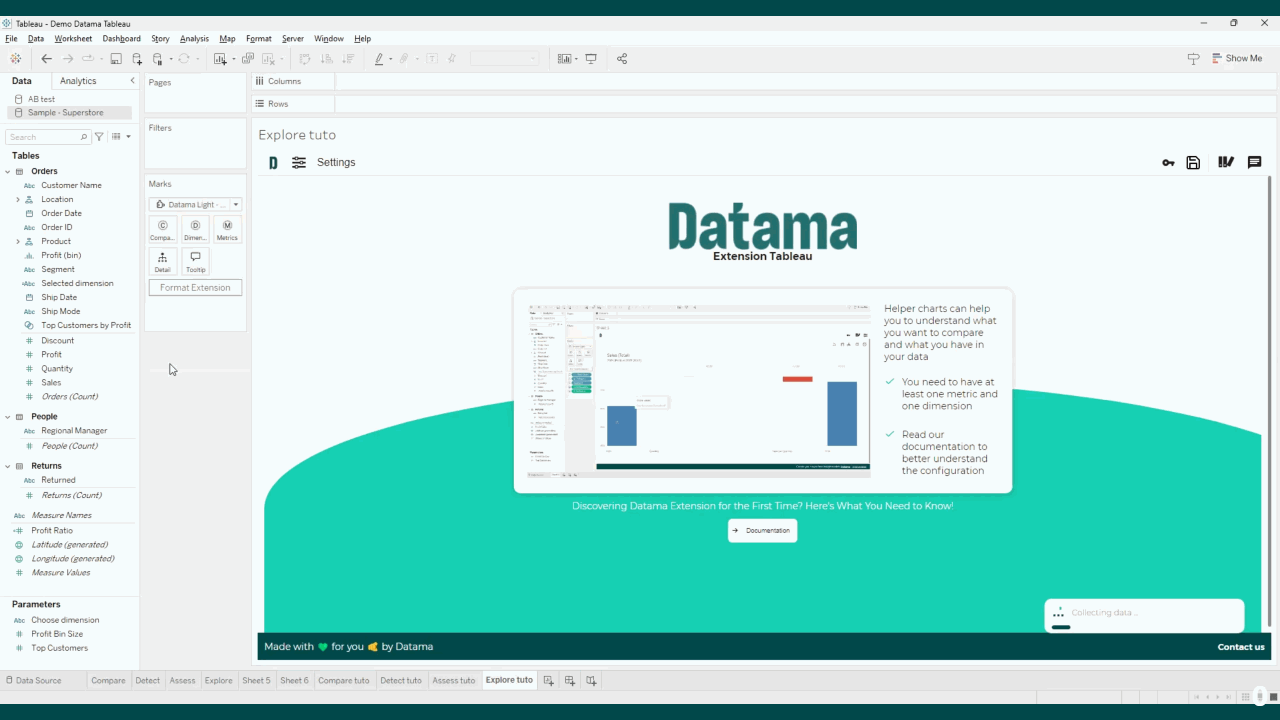
Task: Open the Analysis menu
Action: pyautogui.click(x=194, y=39)
